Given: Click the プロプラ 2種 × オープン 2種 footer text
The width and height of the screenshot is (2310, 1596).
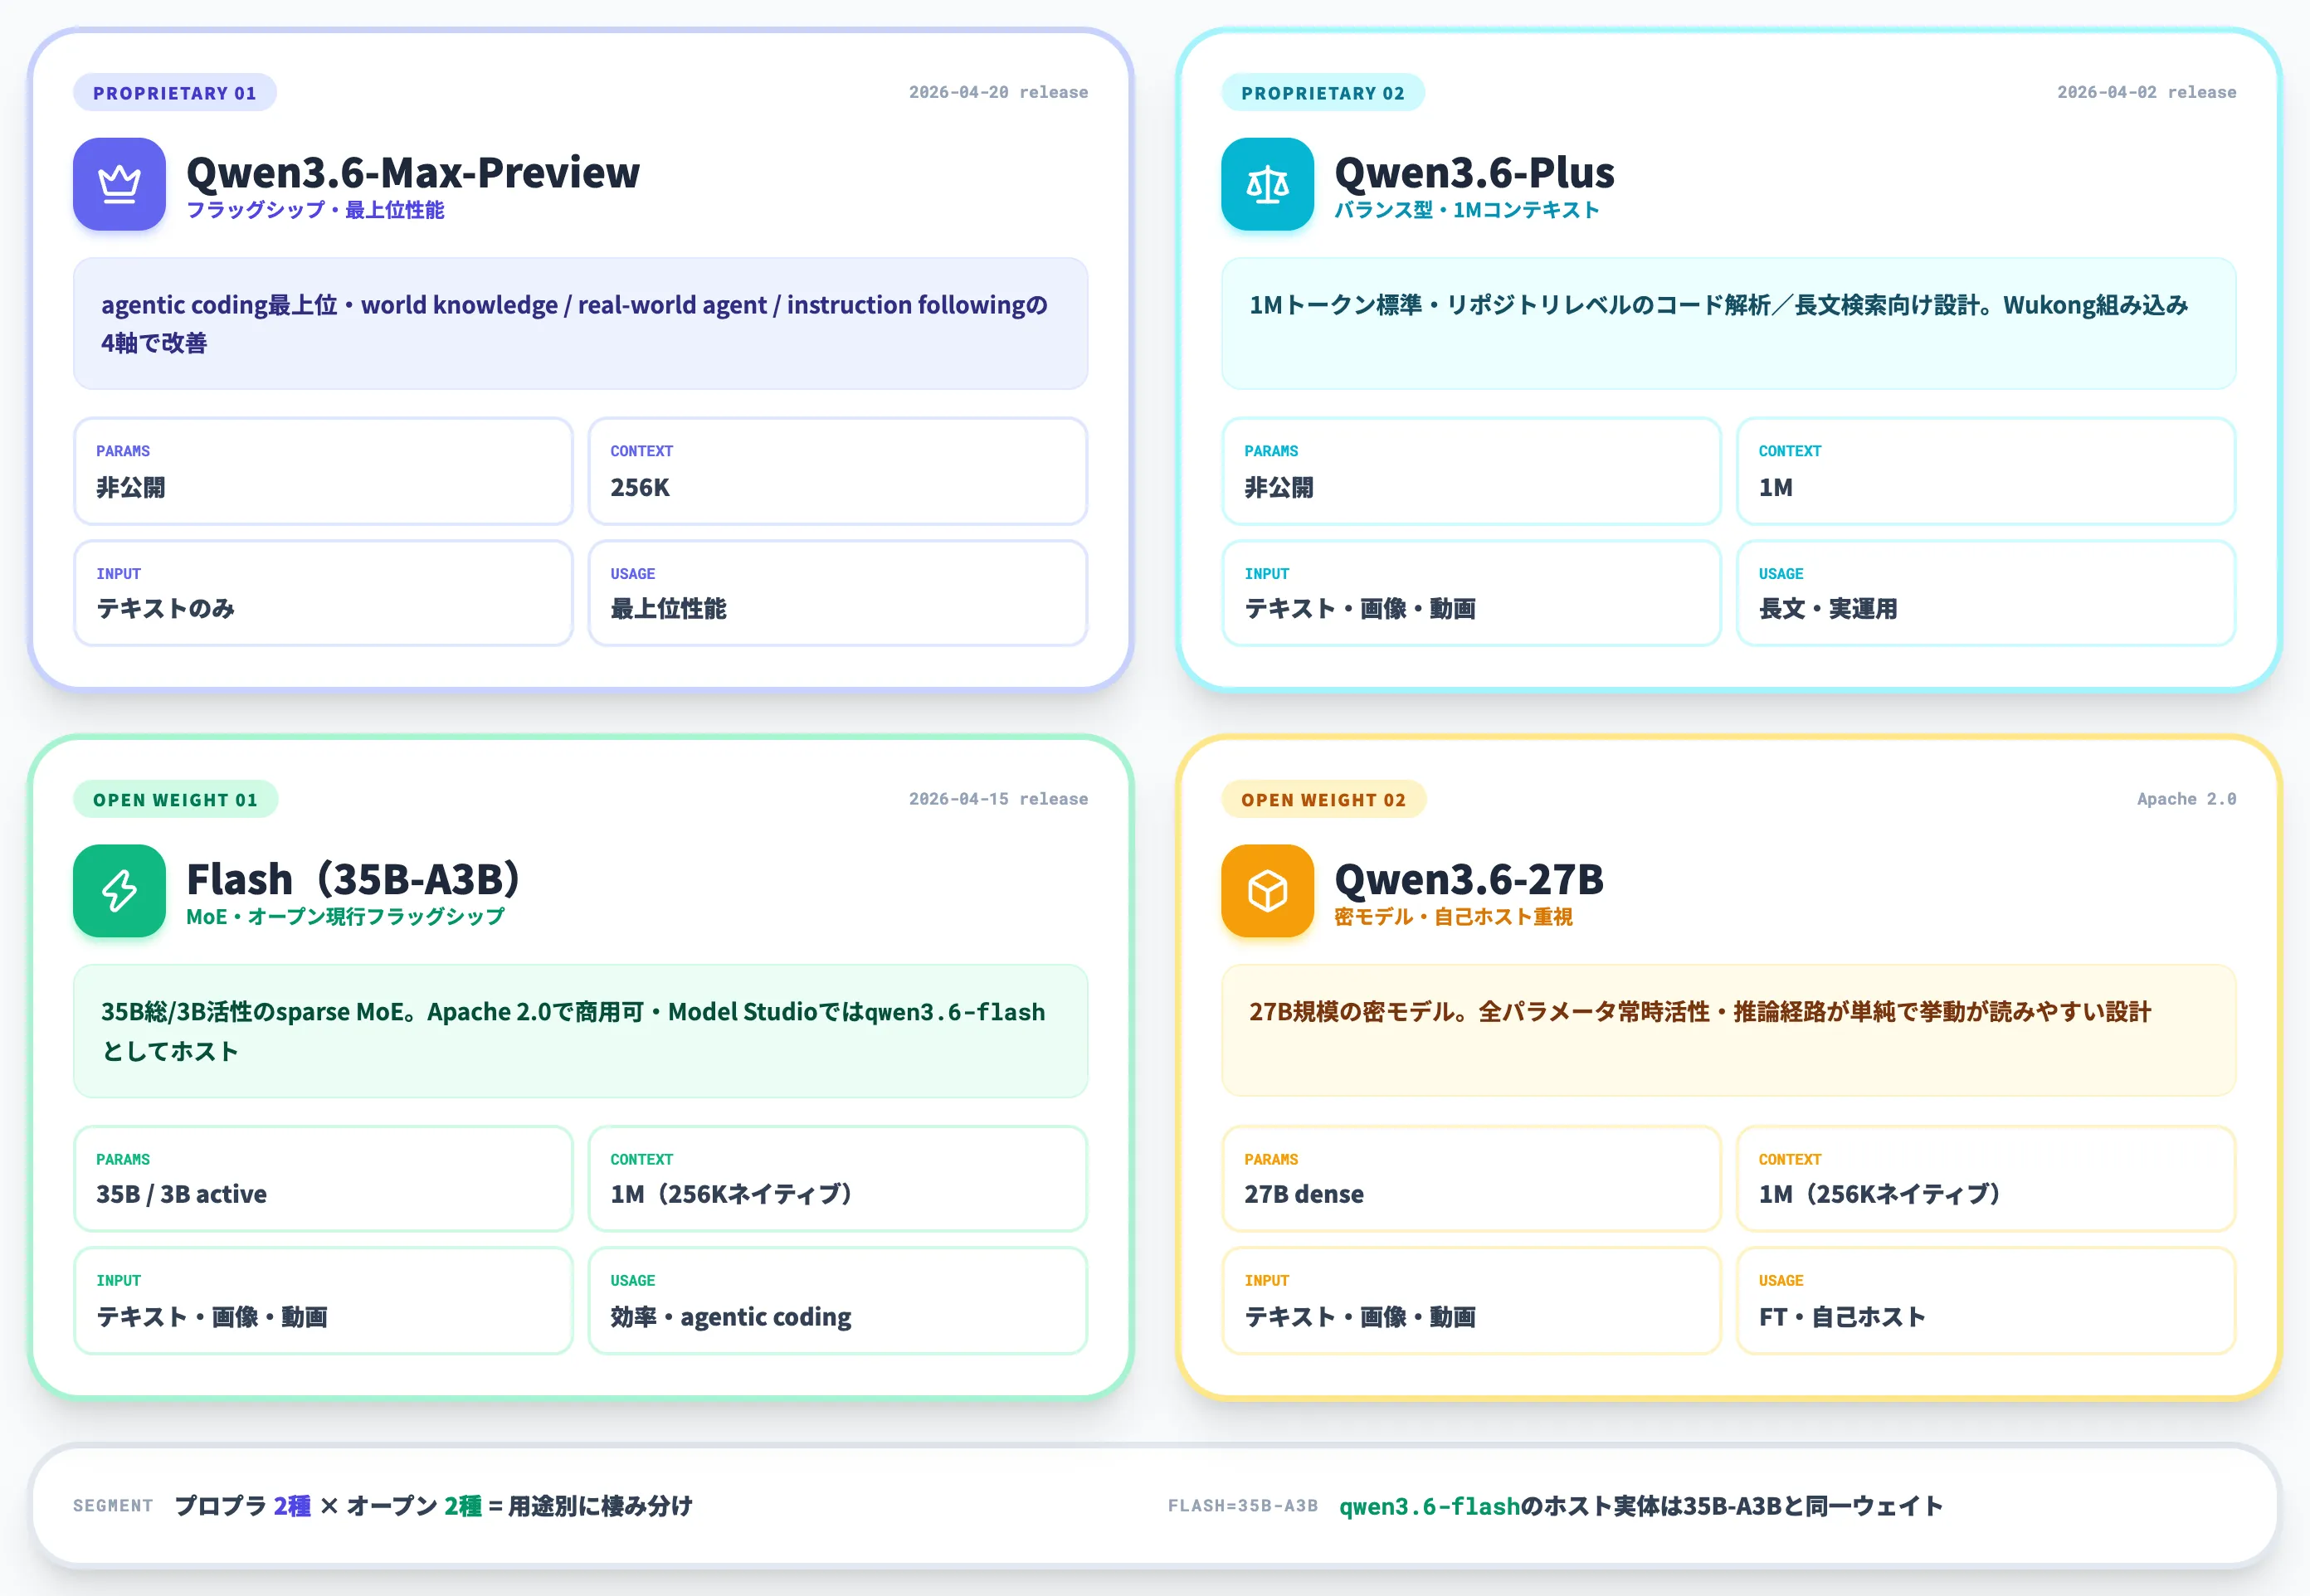Looking at the screenshot, I should [434, 1506].
